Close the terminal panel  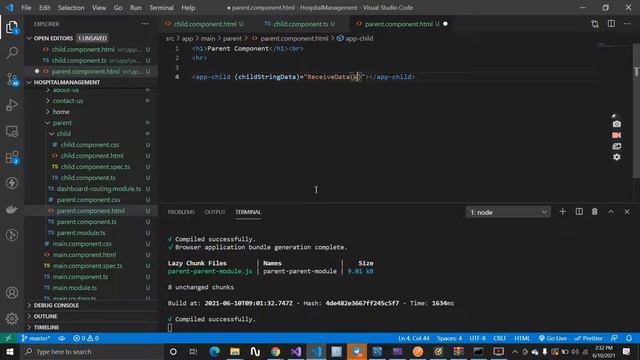tap(627, 211)
